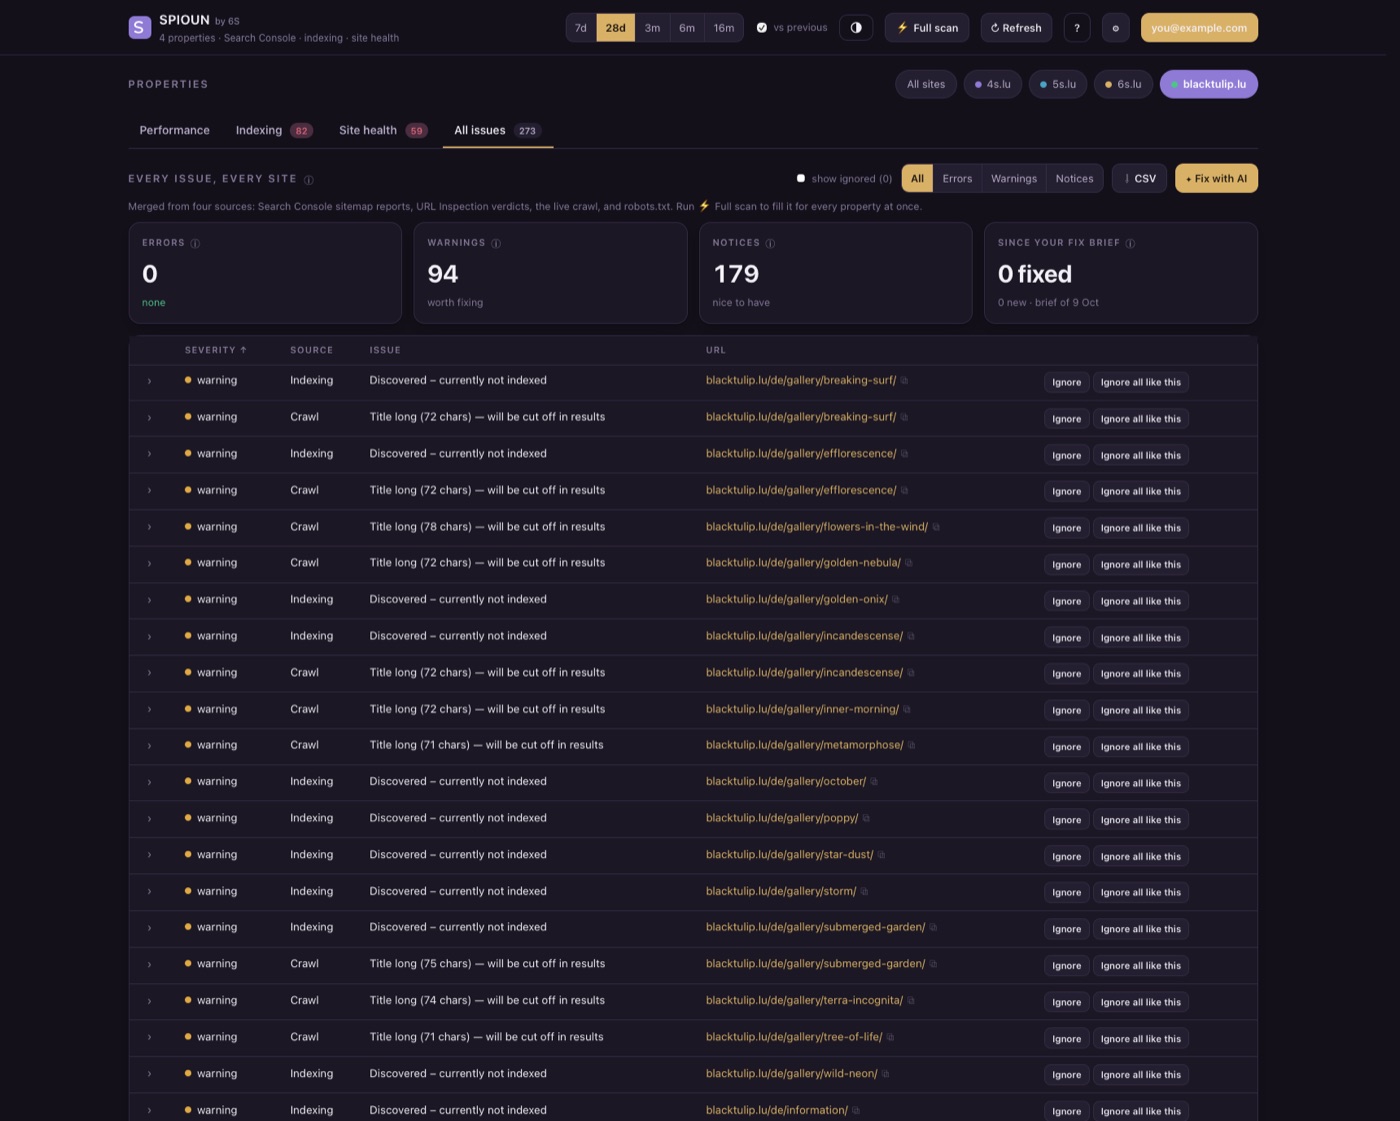The height and width of the screenshot is (1121, 1400).
Task: Open the blacktulip.lu/de/information/ URL link
Action: (x=777, y=1110)
